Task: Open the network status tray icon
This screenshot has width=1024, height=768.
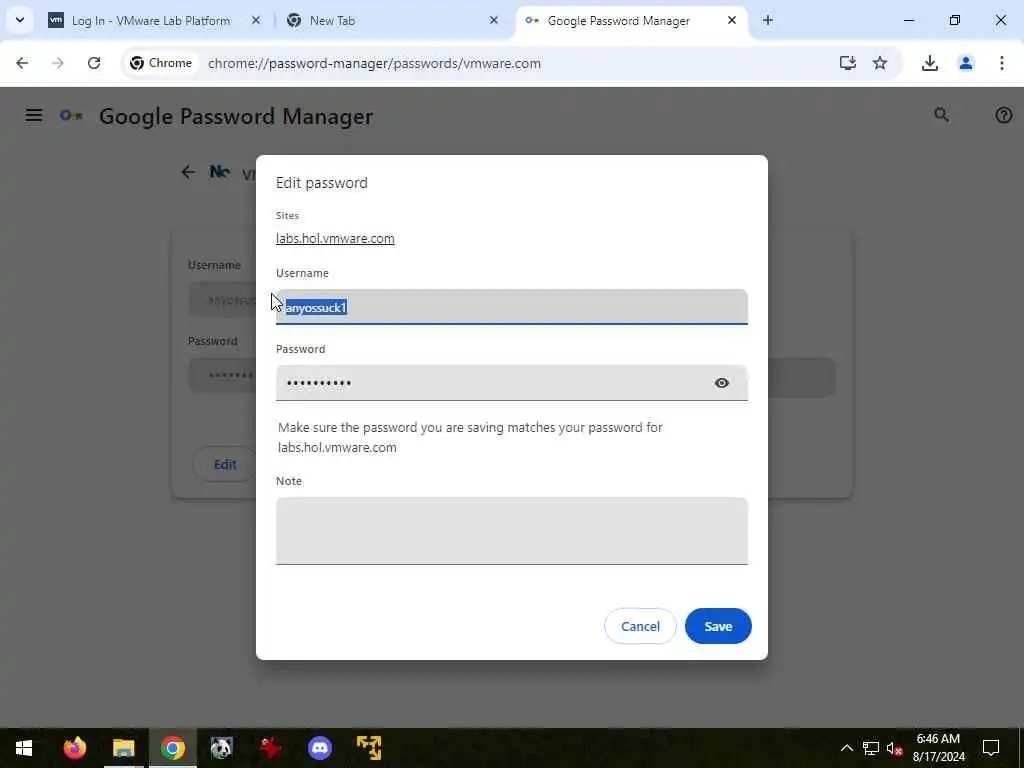Action: tap(871, 748)
